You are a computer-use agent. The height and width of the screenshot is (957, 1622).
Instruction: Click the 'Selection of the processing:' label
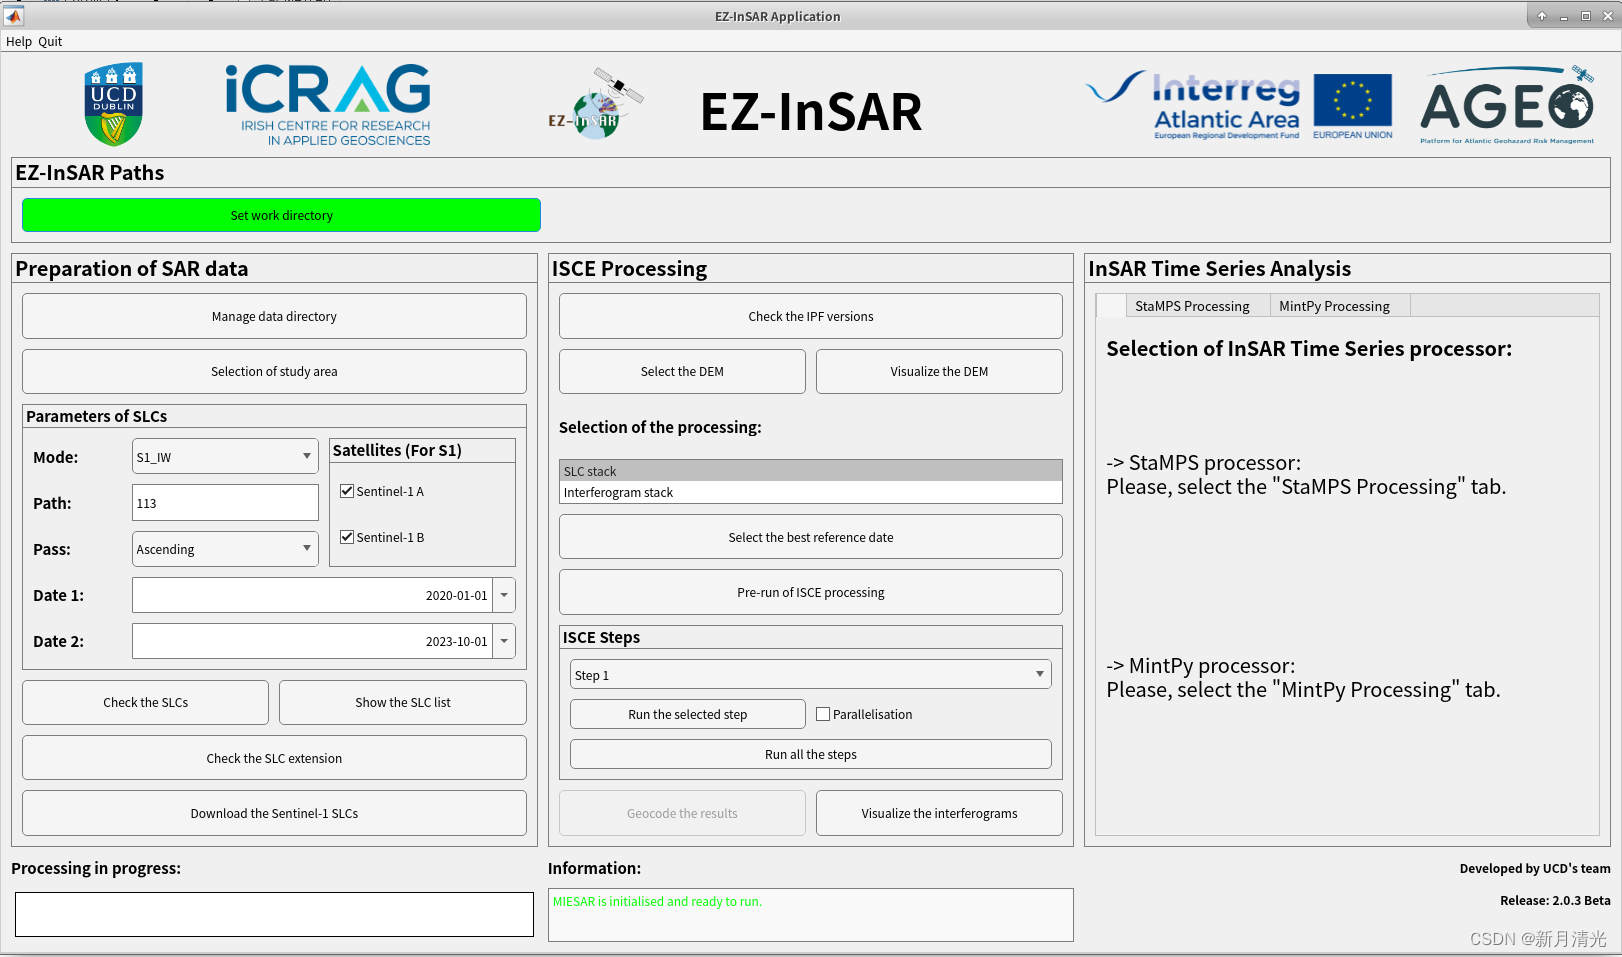pos(660,427)
